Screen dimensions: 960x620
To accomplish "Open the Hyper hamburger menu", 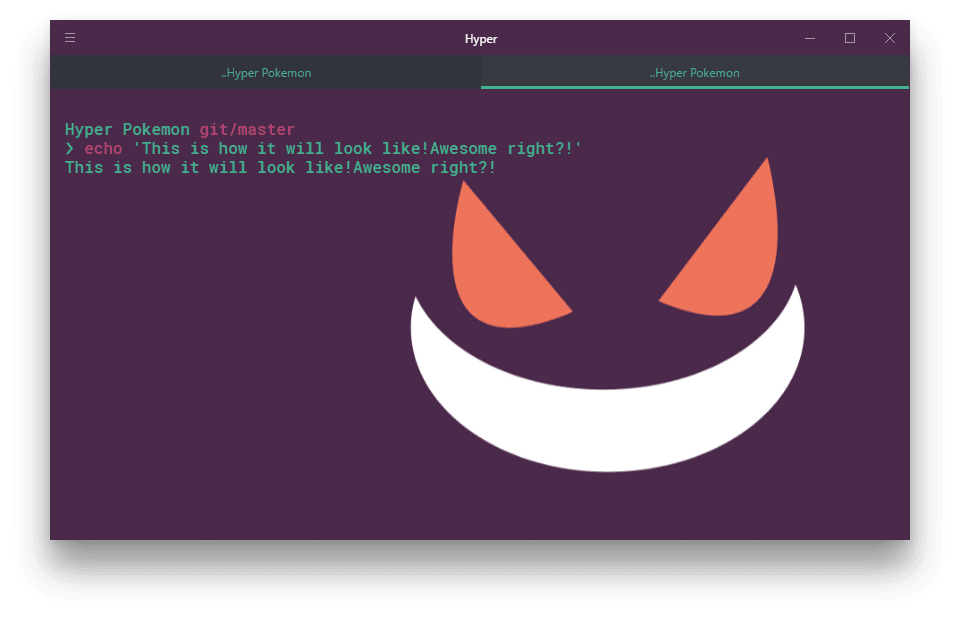I will coord(69,38).
